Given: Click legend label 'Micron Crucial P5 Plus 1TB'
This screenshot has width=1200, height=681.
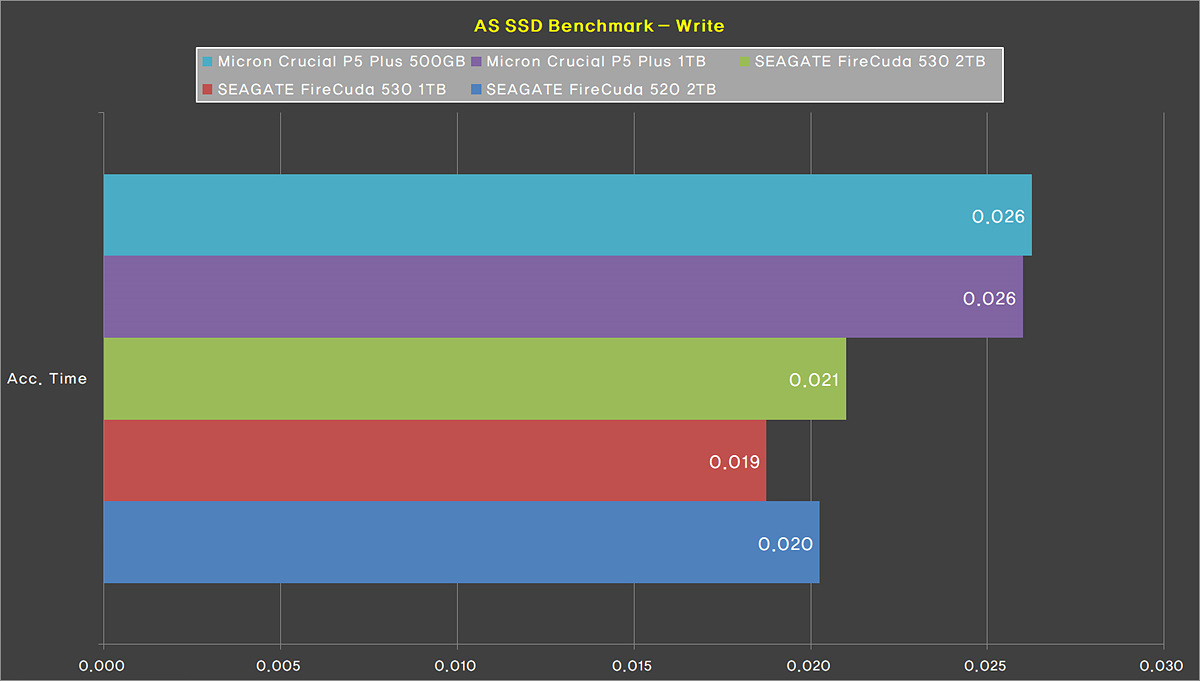Looking at the screenshot, I should tap(596, 62).
